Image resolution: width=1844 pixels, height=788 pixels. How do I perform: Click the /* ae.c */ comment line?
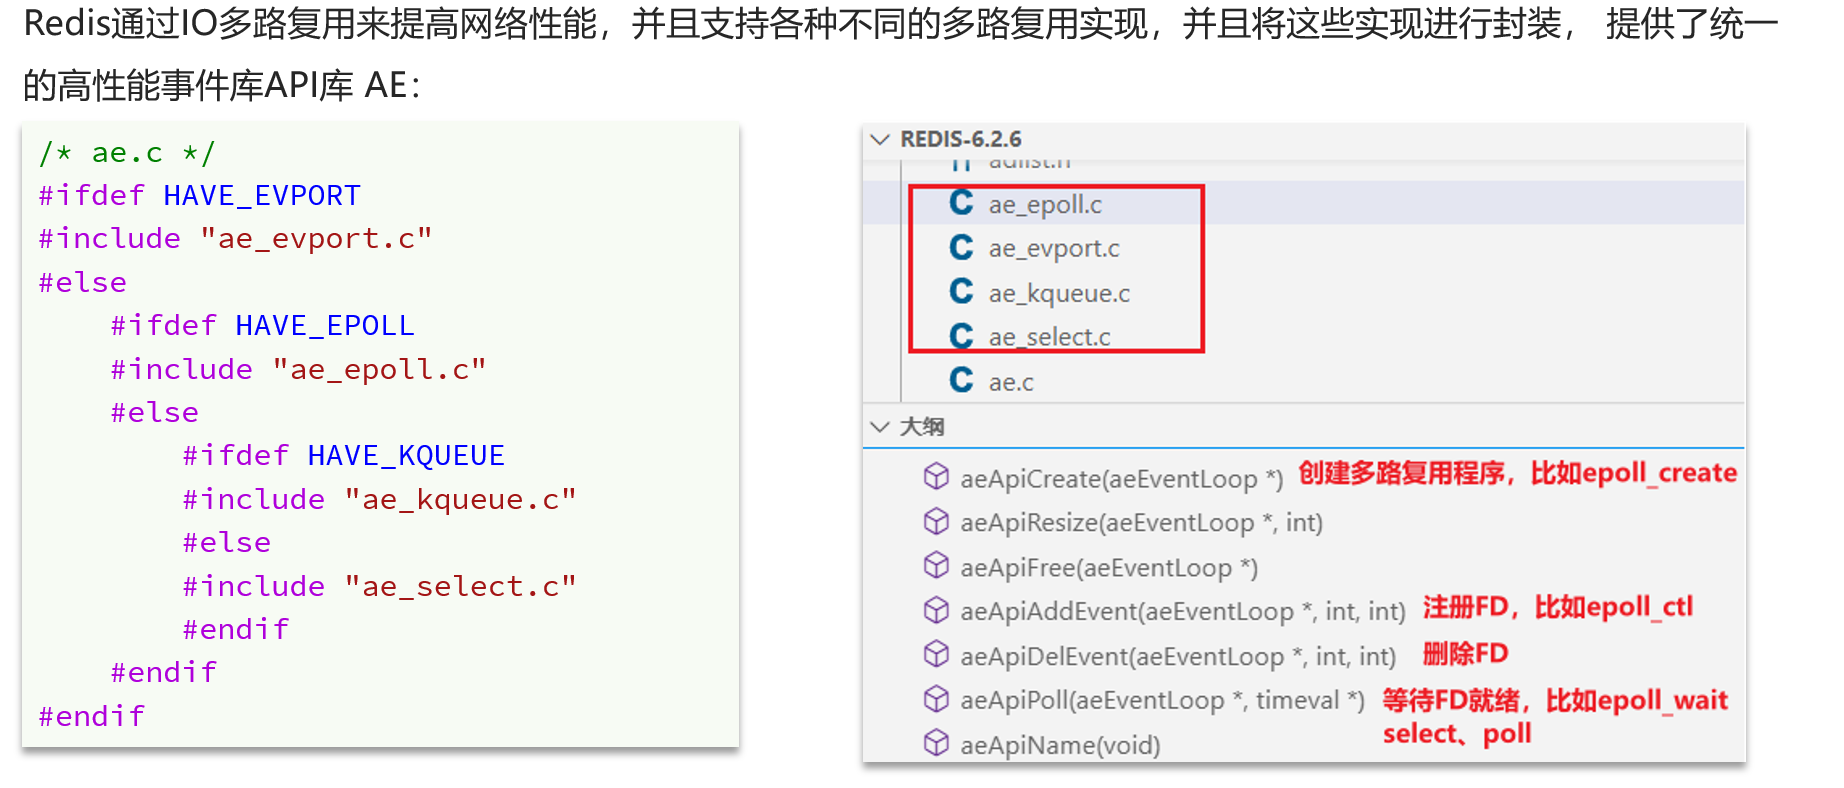pos(127,153)
